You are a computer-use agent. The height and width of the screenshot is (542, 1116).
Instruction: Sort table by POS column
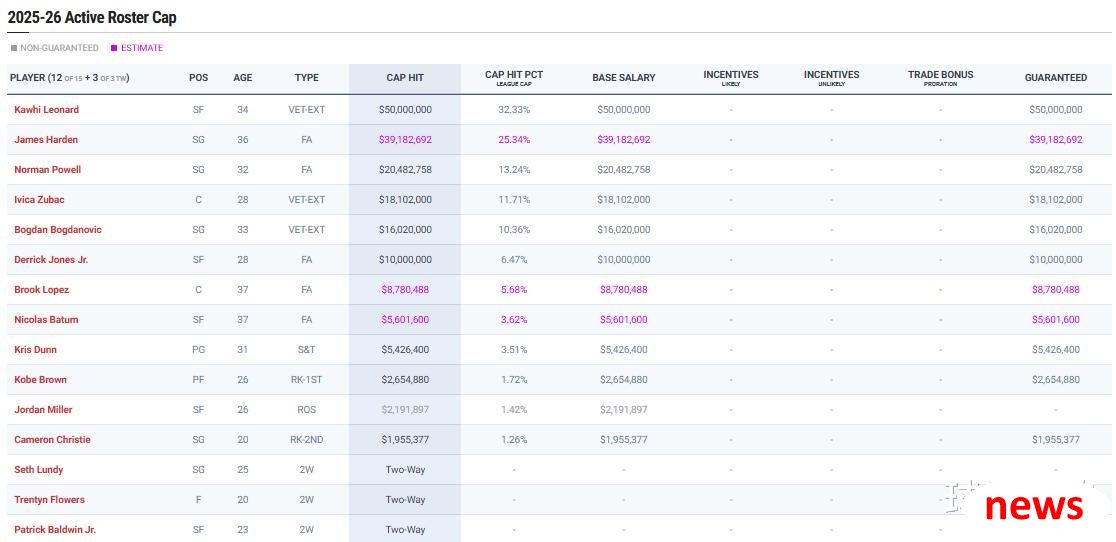coord(199,78)
